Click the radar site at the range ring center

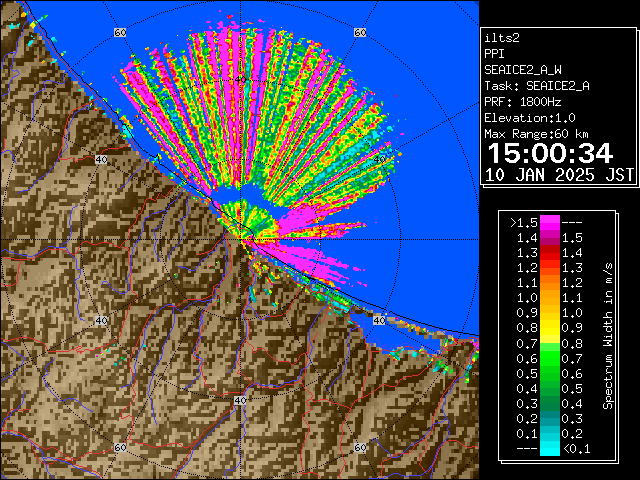pyautogui.click(x=240, y=239)
